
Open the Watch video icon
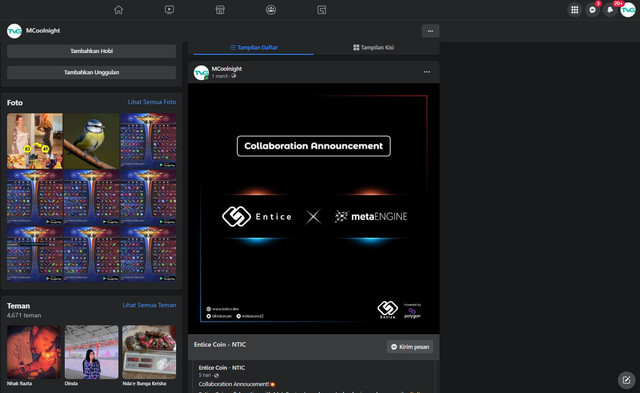(x=169, y=9)
